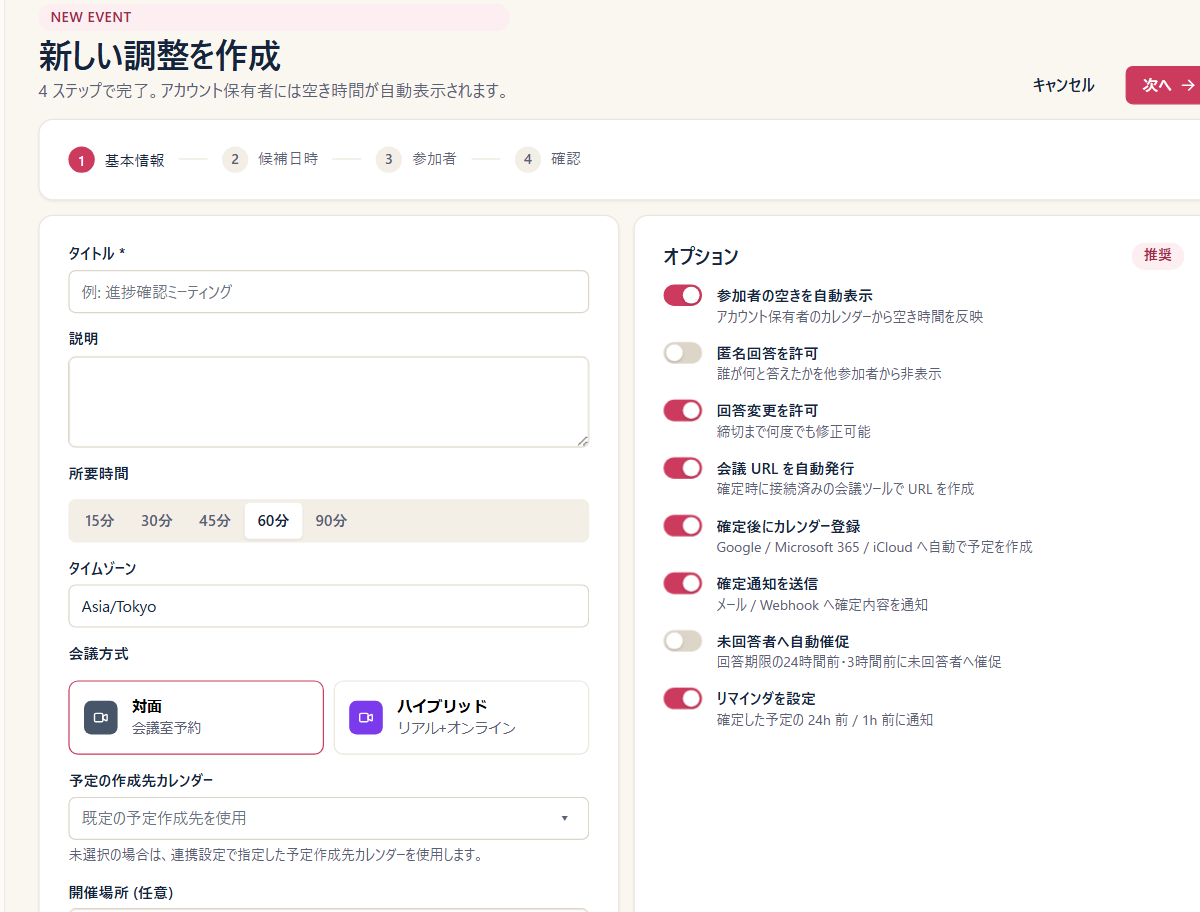Select 90分 duration

pyautogui.click(x=332, y=521)
